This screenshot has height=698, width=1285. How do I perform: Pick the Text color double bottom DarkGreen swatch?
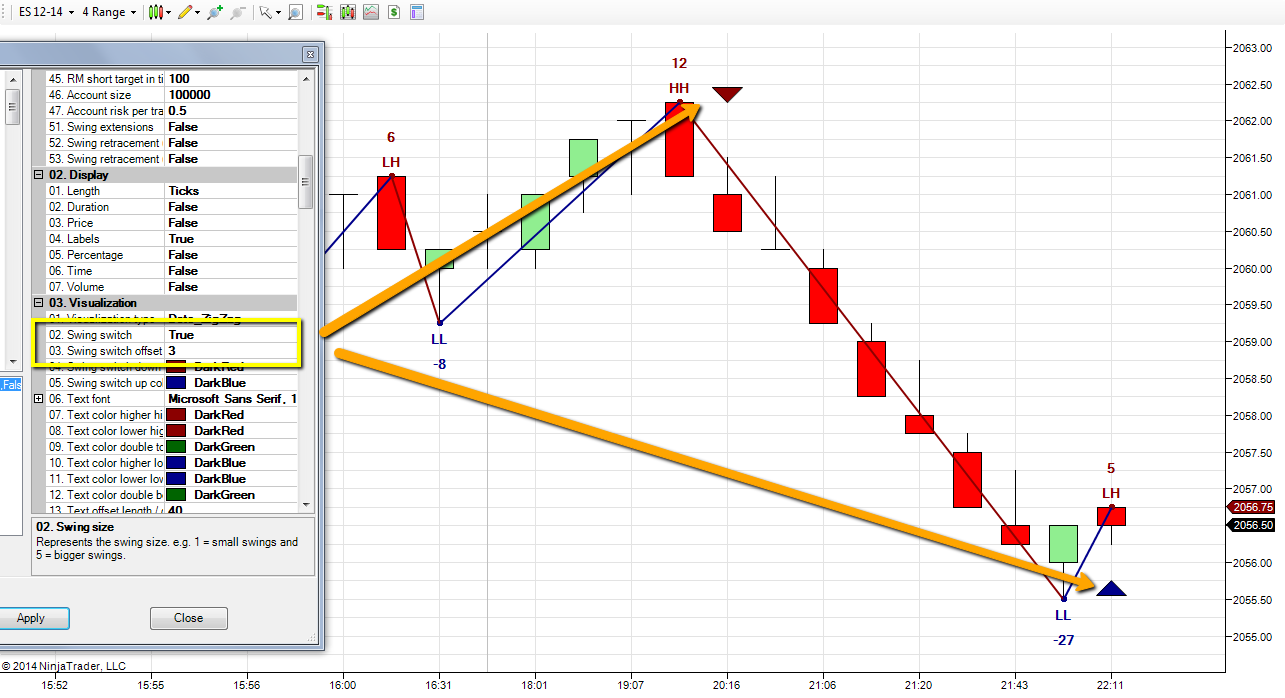pyautogui.click(x=178, y=495)
